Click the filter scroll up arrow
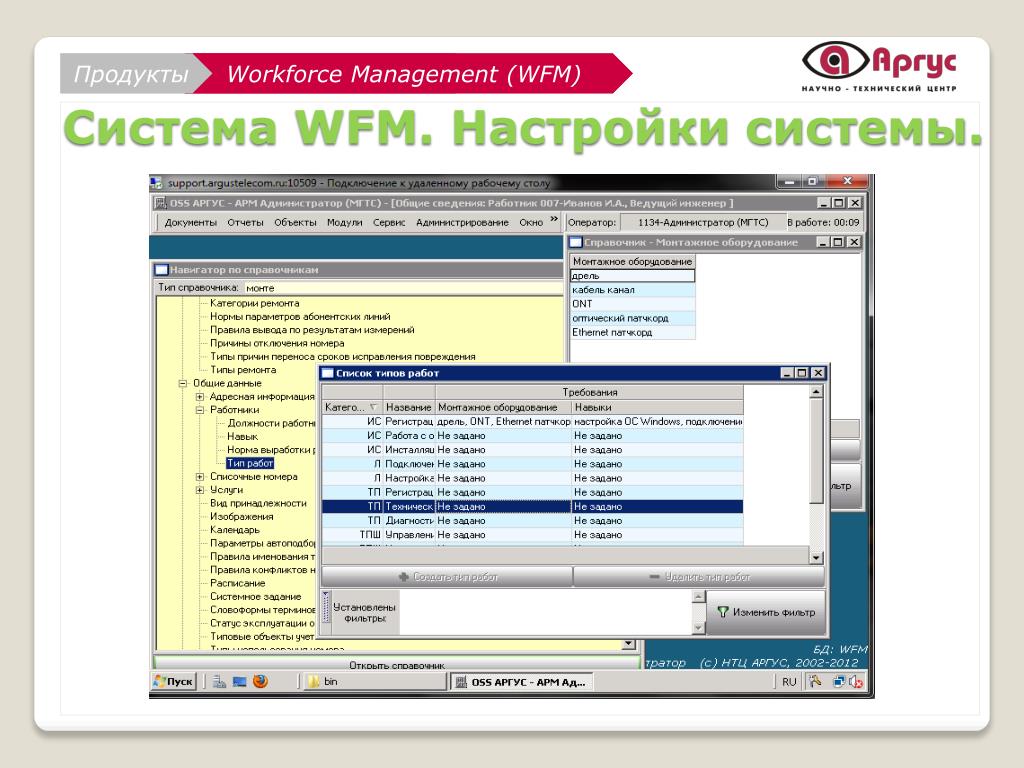This screenshot has height=768, width=1024. pyautogui.click(x=699, y=596)
